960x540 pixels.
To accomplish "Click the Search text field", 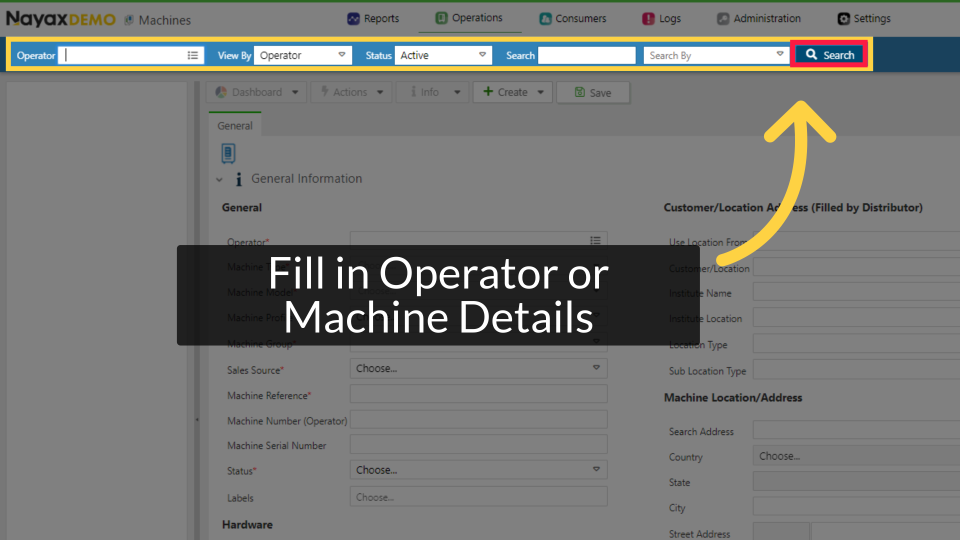I will coord(586,55).
